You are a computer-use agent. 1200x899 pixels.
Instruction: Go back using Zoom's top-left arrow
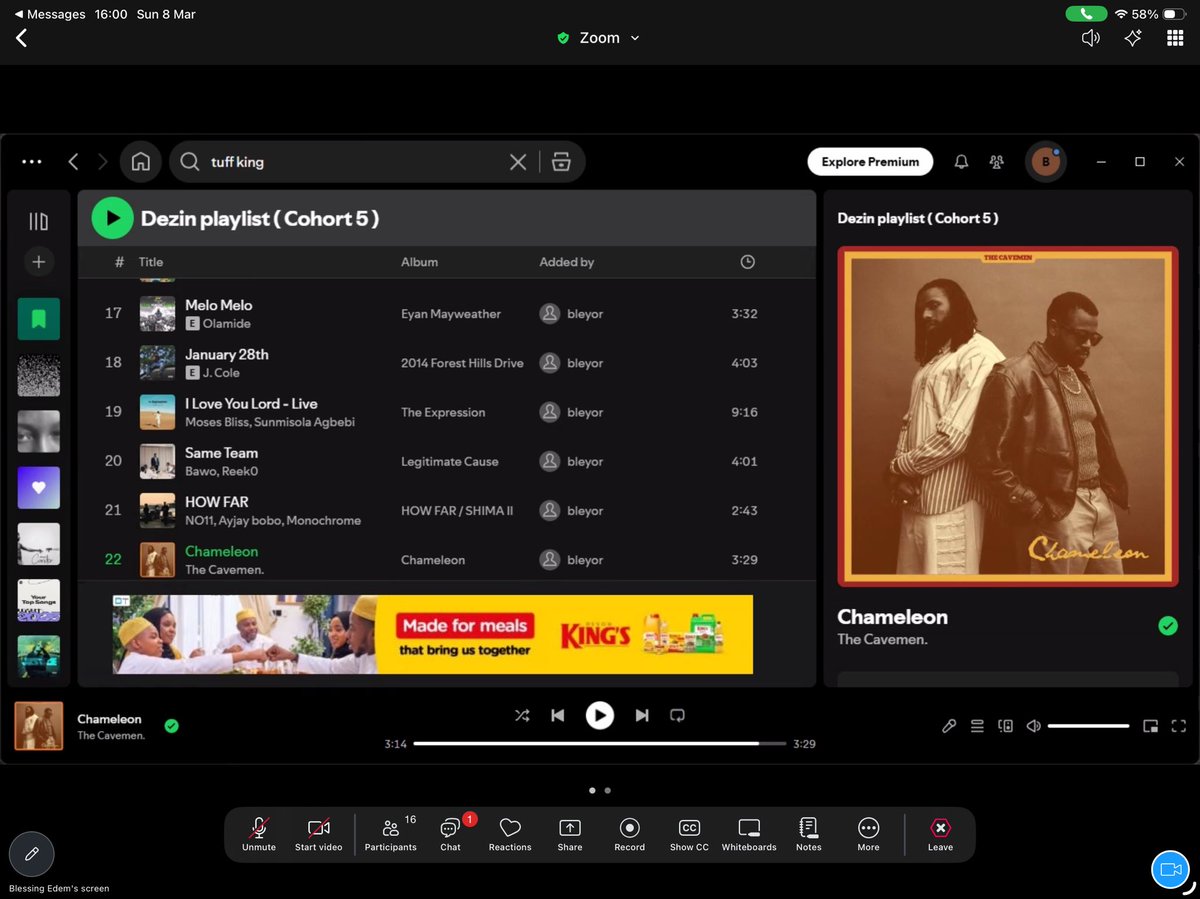(x=21, y=38)
